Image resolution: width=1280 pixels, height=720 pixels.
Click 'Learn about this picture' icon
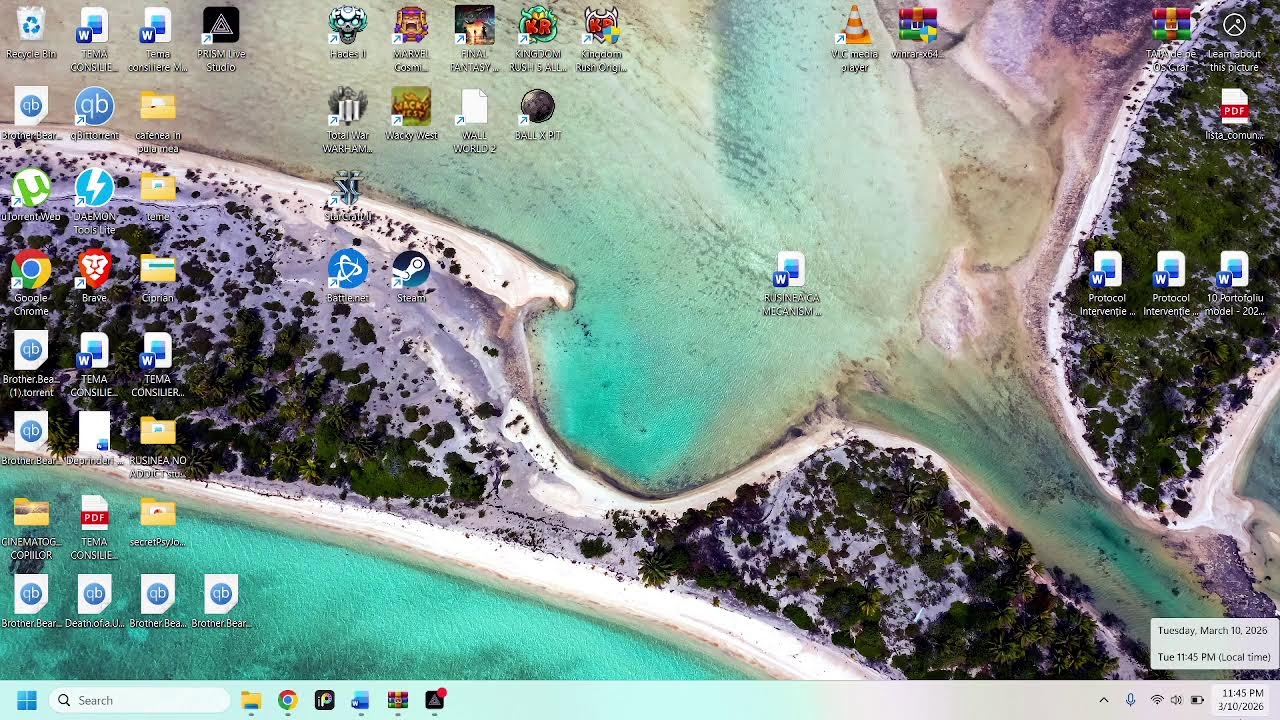click(1235, 39)
